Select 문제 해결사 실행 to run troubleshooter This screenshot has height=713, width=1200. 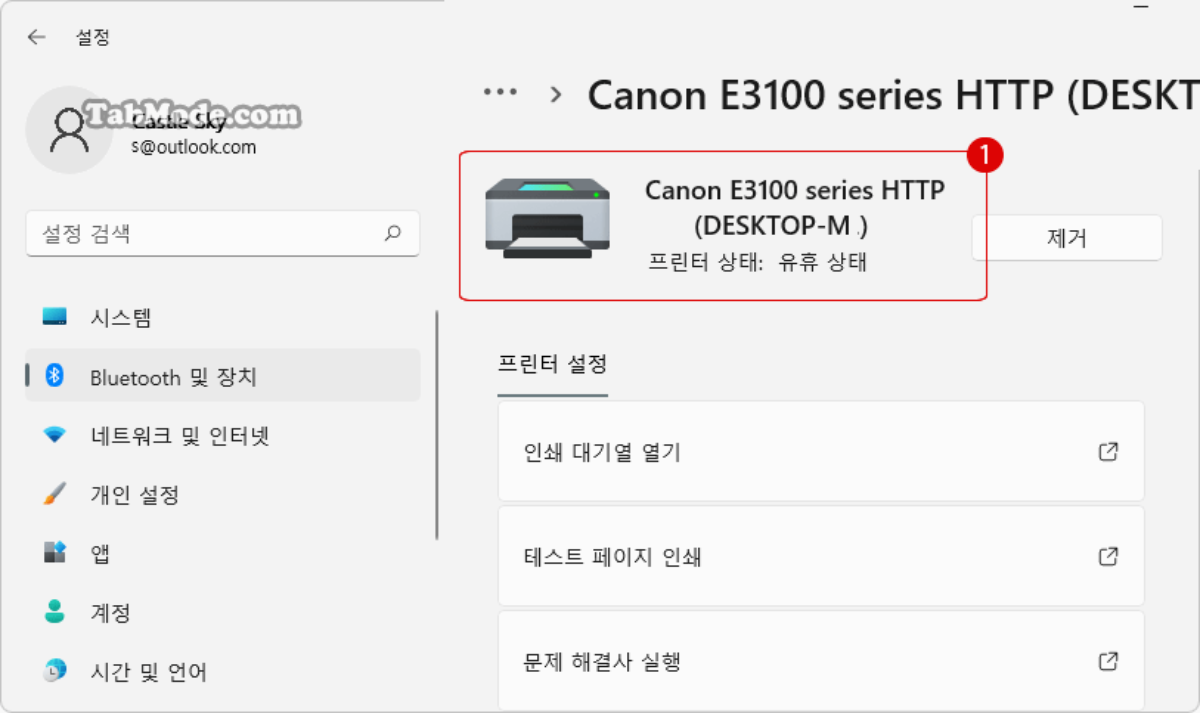tap(820, 661)
